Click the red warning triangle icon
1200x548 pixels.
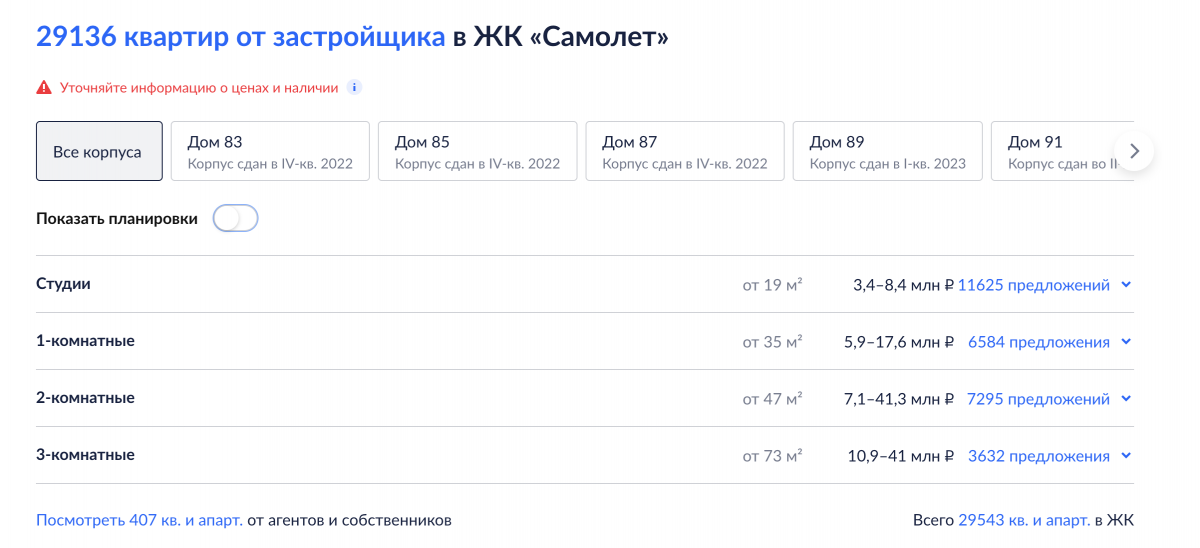pos(44,88)
